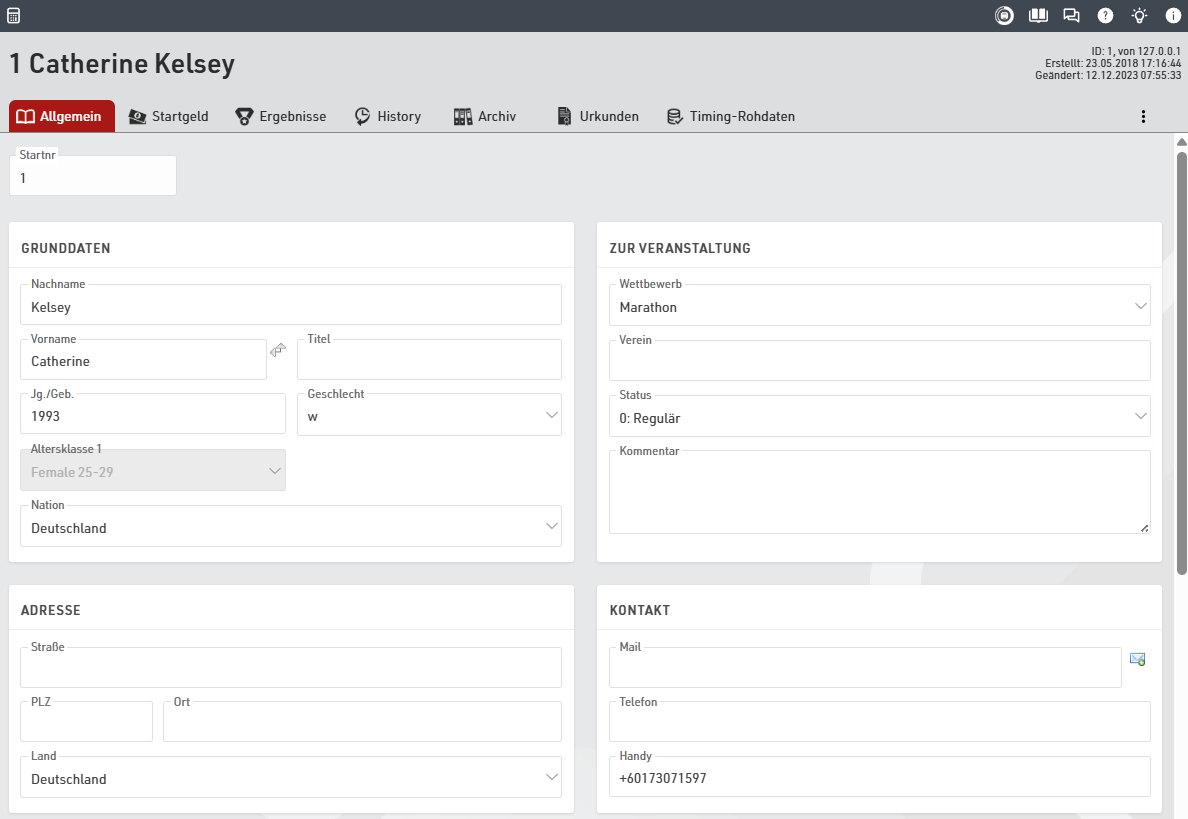Viewport: 1188px width, 819px height.
Task: Click the lightbulb ideas icon
Action: (1139, 16)
